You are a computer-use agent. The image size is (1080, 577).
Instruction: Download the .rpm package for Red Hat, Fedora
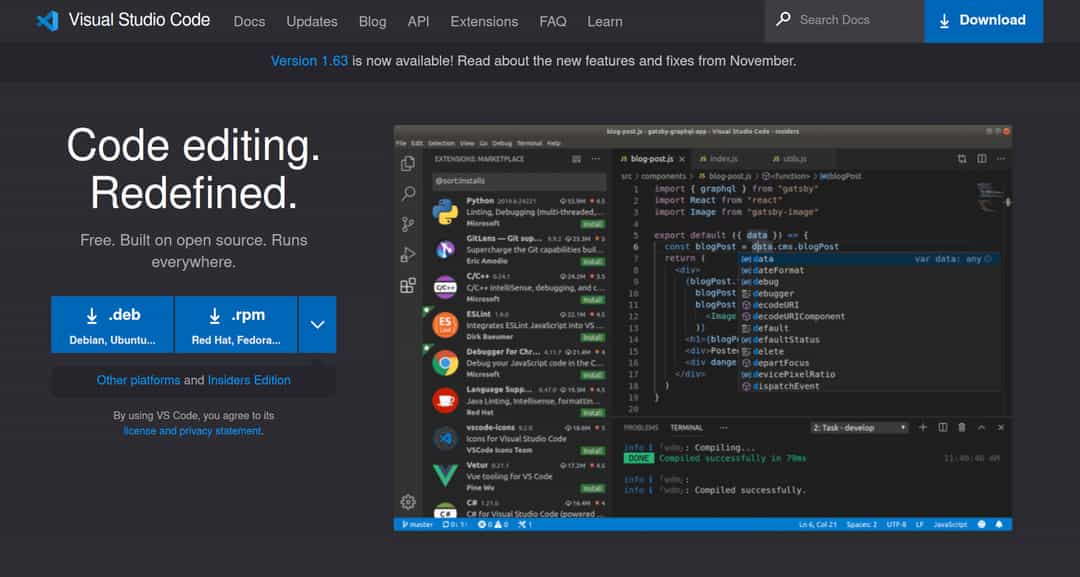coord(236,324)
